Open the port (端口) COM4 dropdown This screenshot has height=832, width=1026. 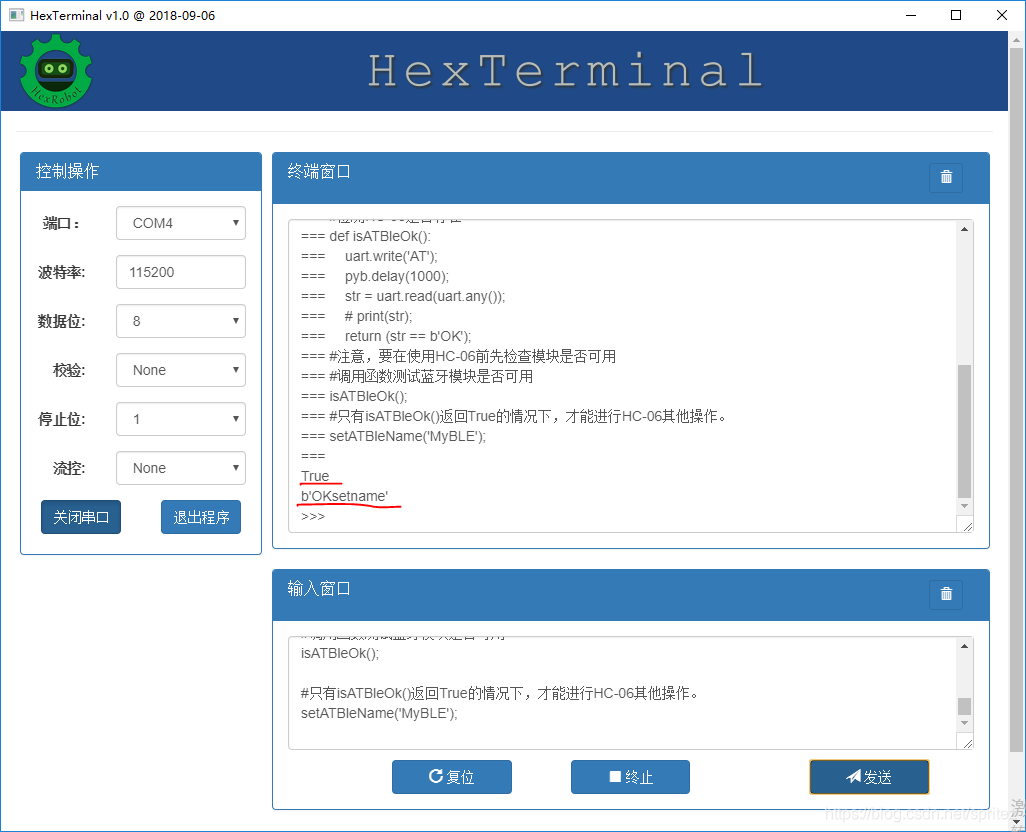181,223
